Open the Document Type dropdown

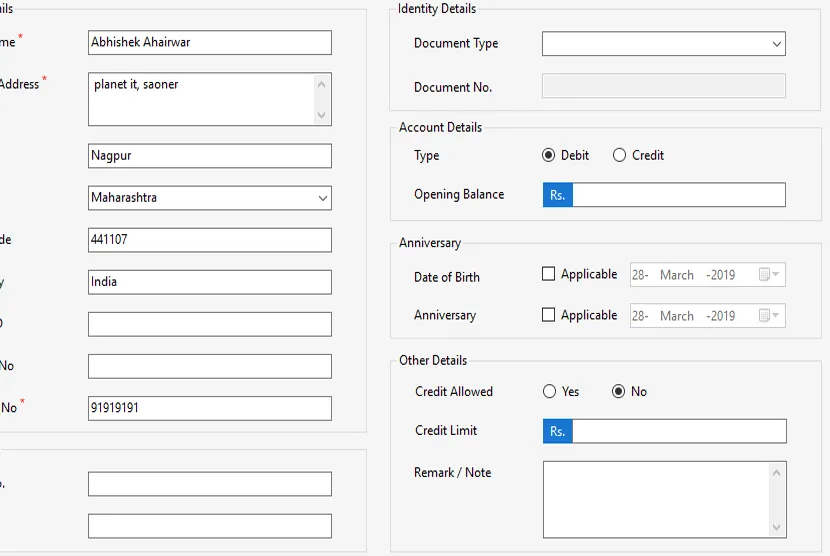click(663, 44)
